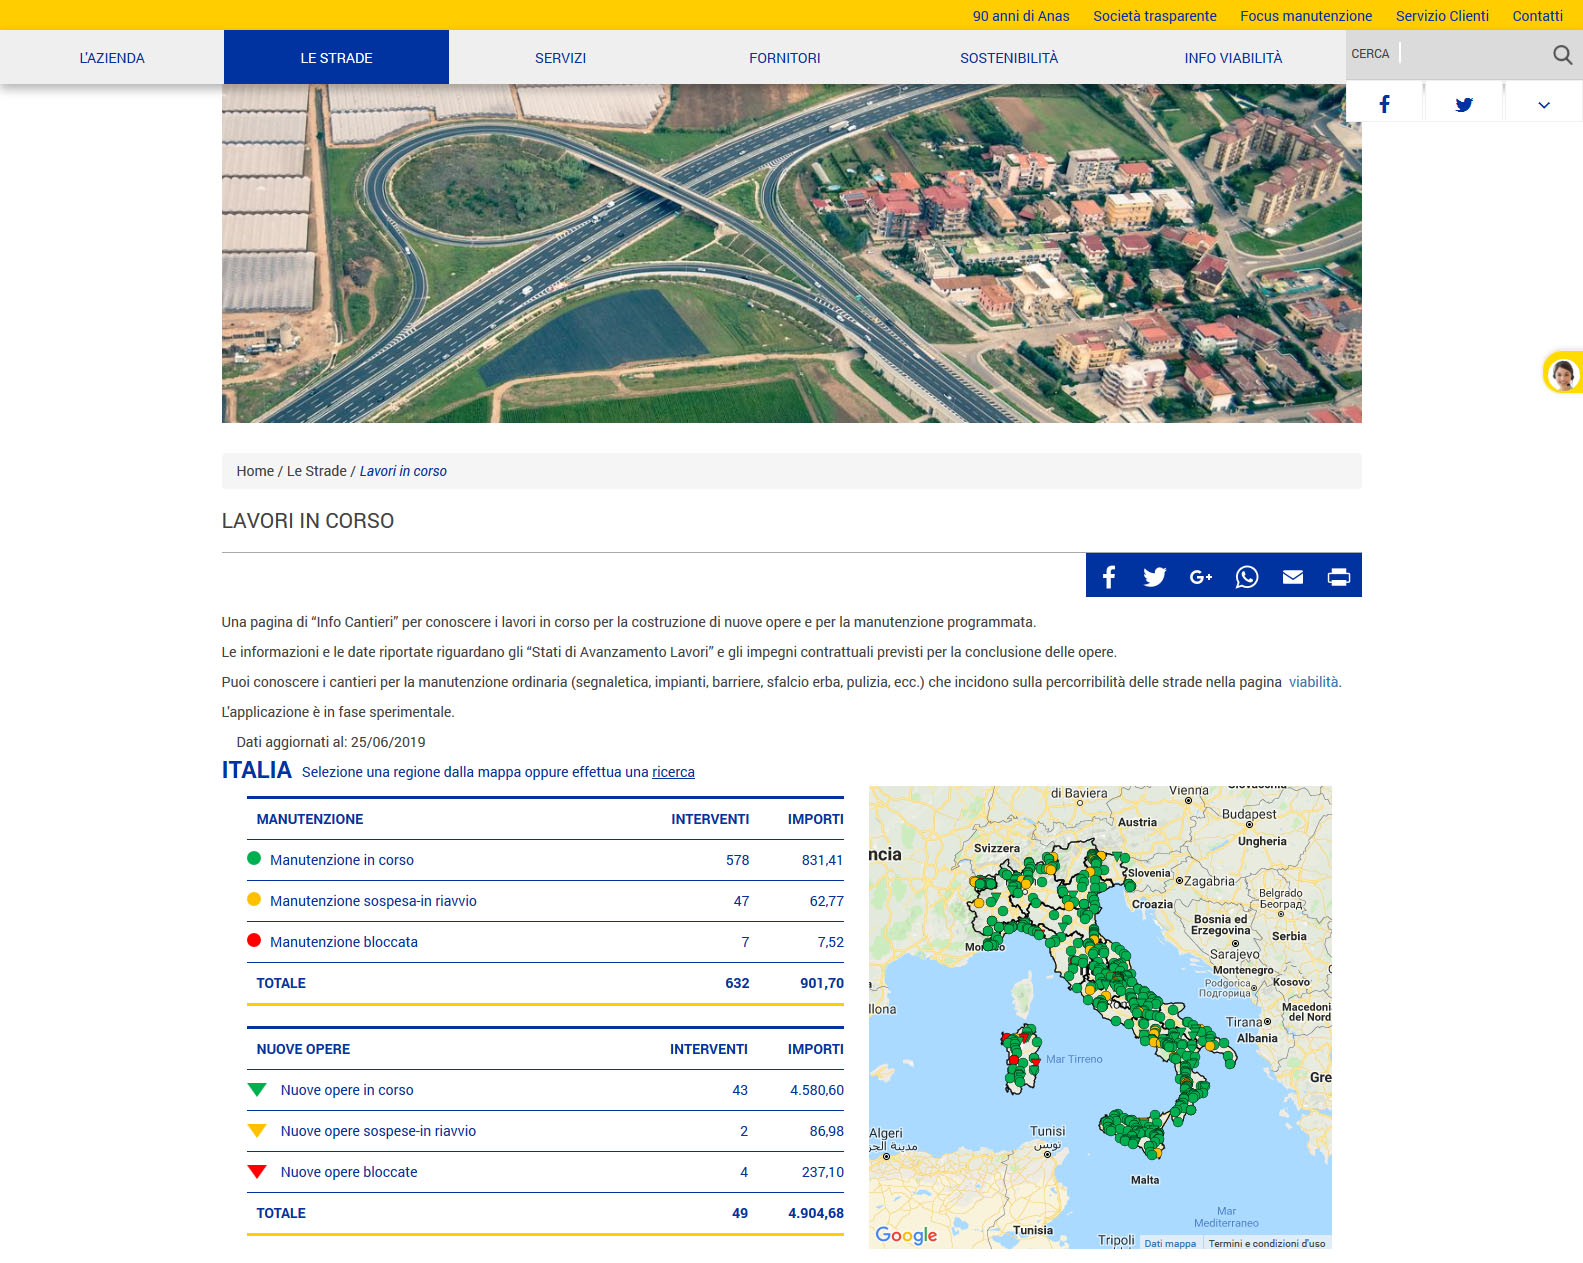
Task: Click interventi value 578
Action: 737,860
